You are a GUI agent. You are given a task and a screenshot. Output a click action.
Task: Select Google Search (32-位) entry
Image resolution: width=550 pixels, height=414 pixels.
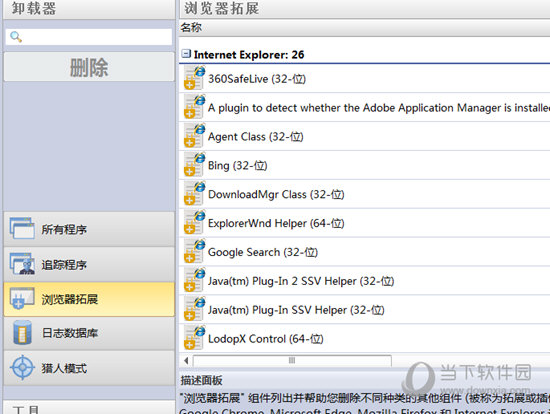[x=364, y=252]
